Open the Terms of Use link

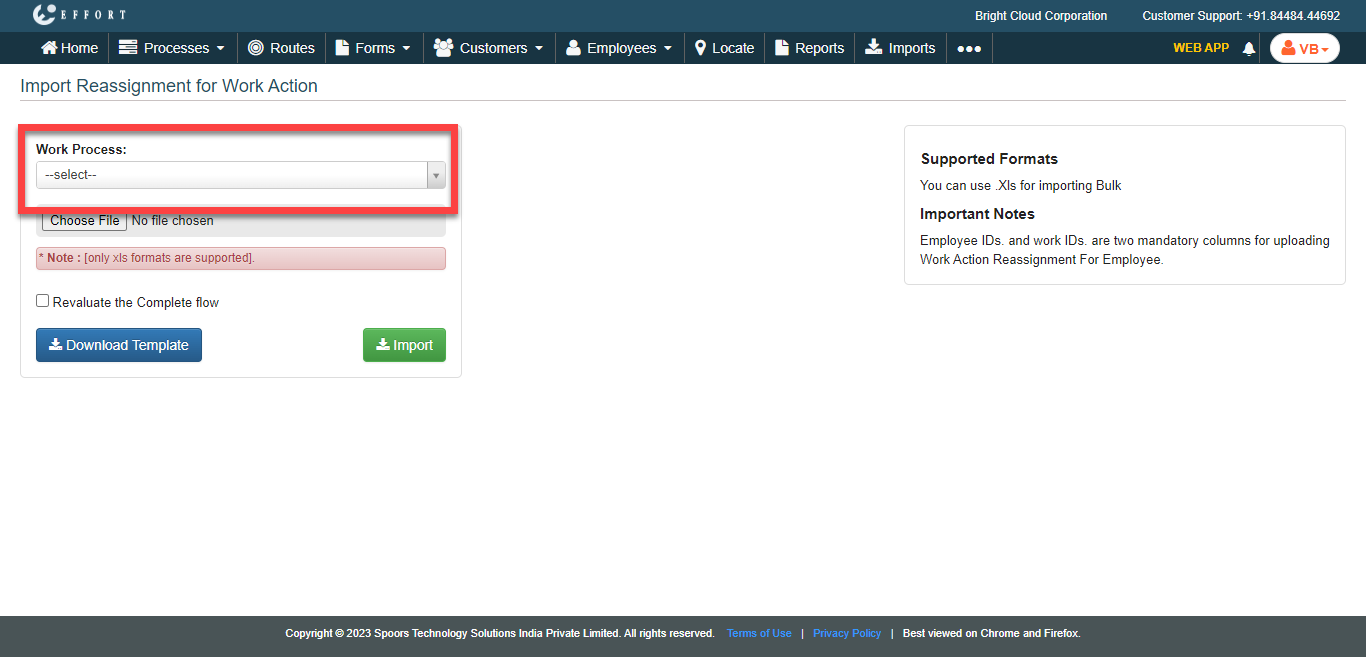point(759,633)
